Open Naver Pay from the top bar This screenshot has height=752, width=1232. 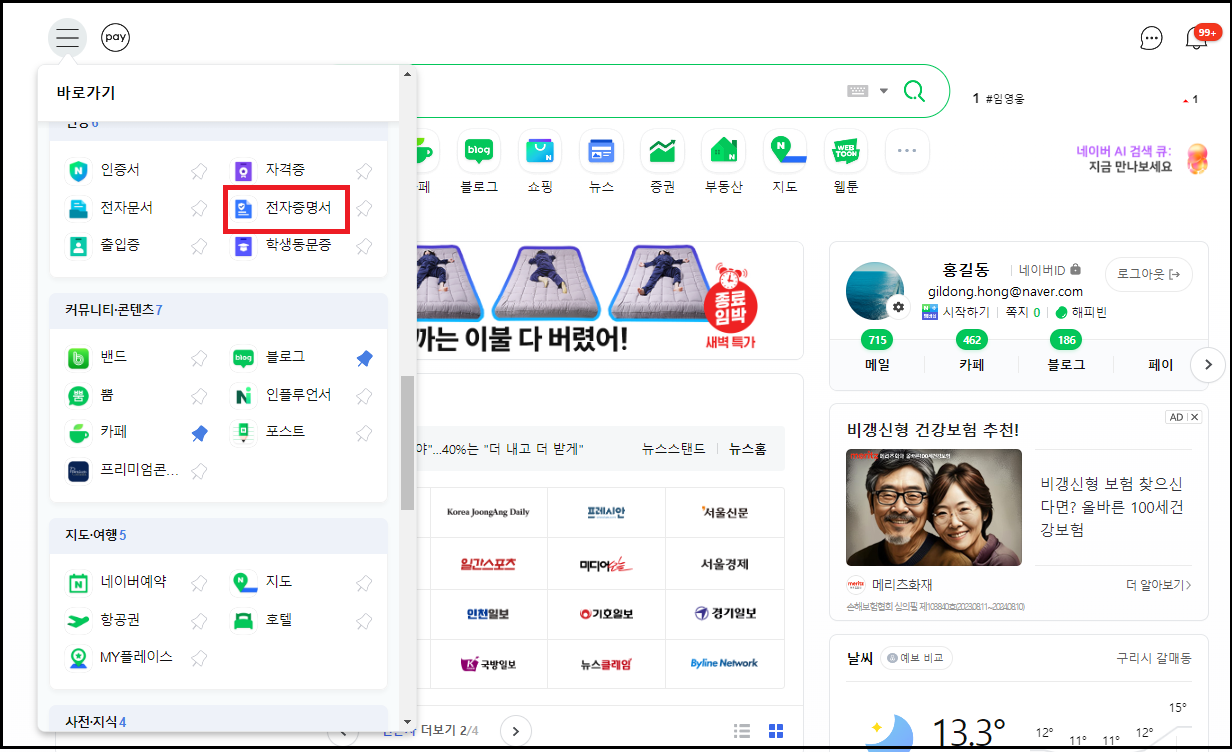pyautogui.click(x=115, y=37)
